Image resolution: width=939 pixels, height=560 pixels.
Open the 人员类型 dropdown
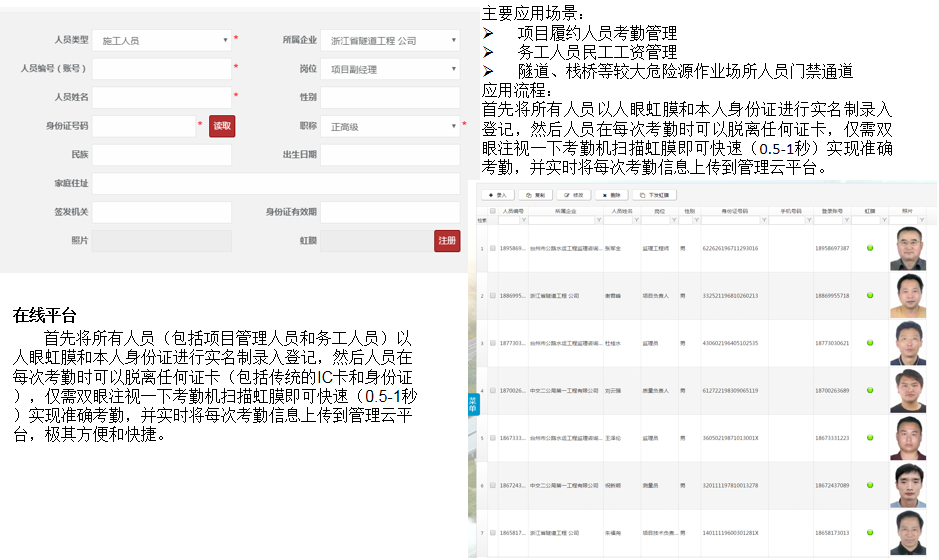click(162, 41)
